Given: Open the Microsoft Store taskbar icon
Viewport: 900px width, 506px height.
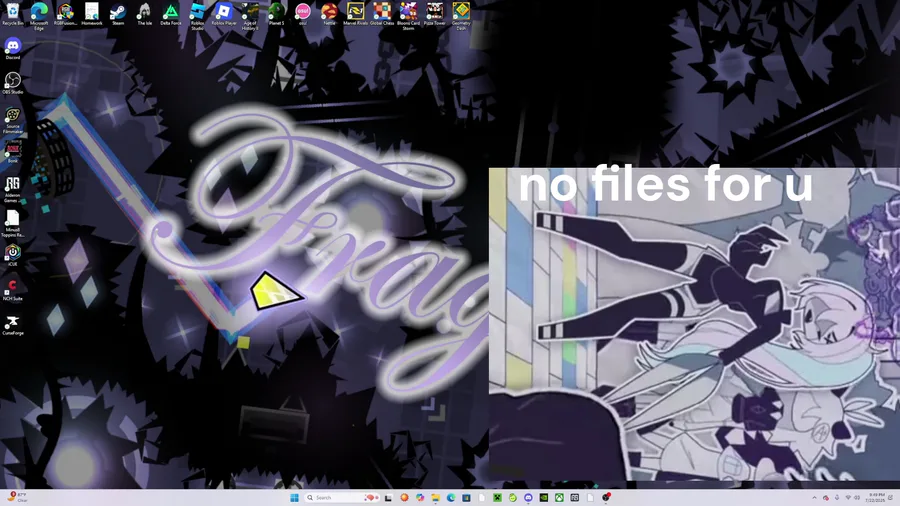Looking at the screenshot, I should point(466,497).
